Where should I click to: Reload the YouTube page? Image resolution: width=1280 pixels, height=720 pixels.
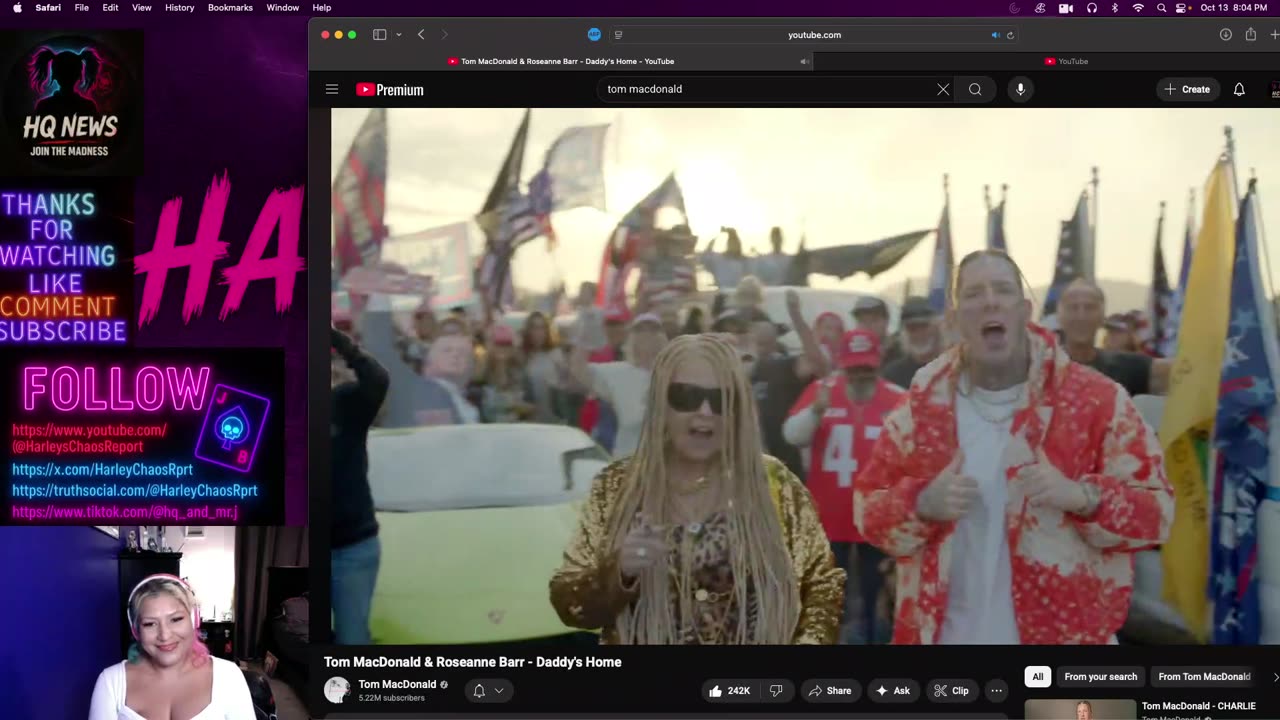[1010, 35]
